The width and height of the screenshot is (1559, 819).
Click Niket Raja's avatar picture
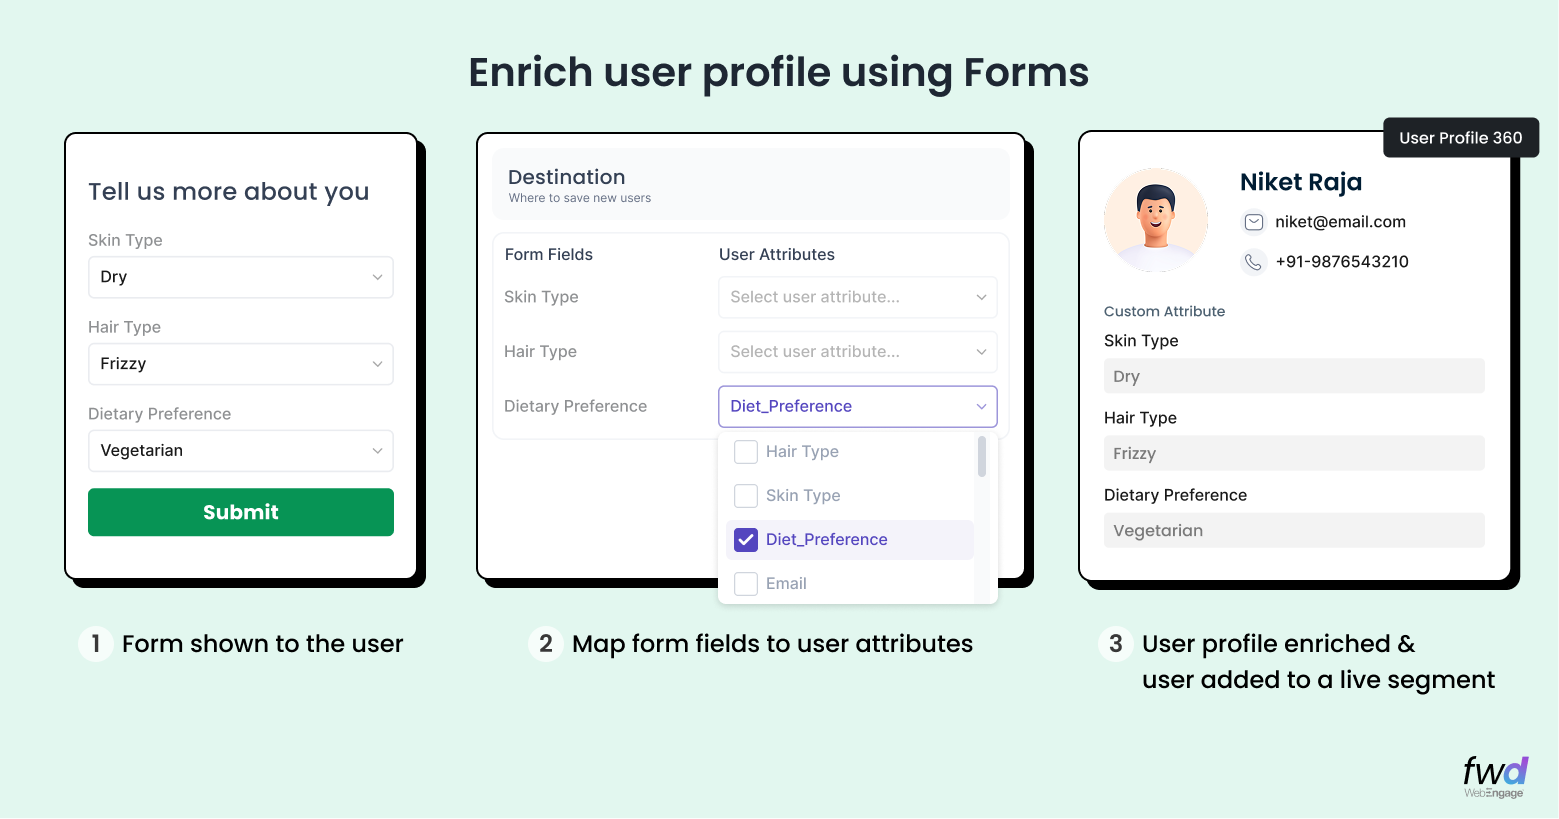tap(1155, 220)
